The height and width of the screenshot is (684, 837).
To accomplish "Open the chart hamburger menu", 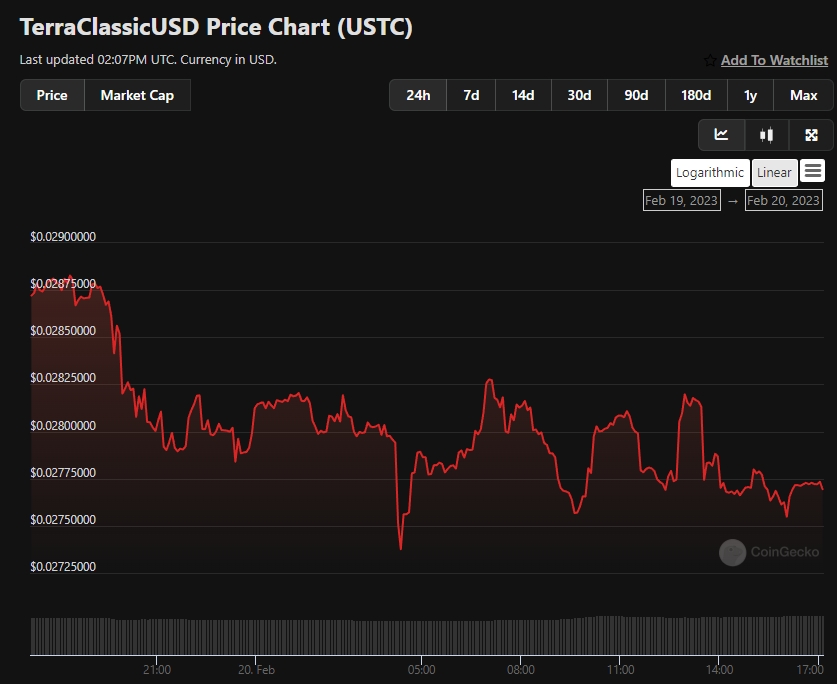I will (x=813, y=171).
